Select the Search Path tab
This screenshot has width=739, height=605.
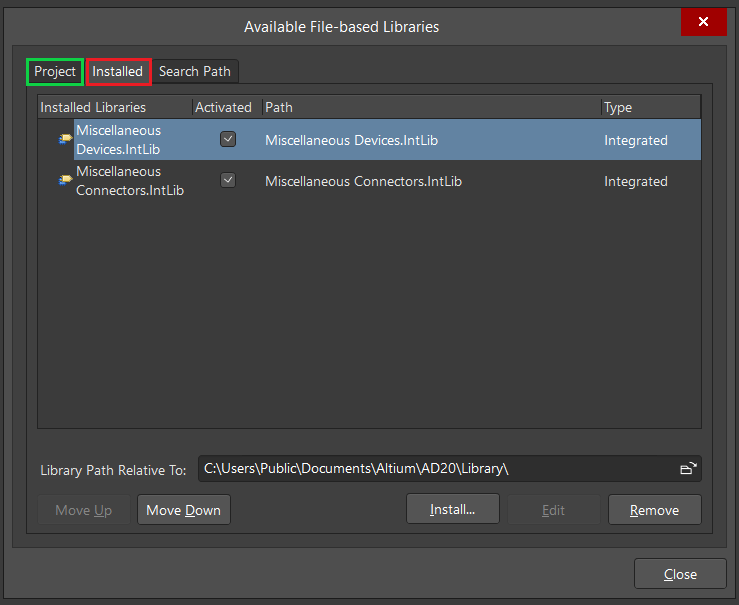(195, 72)
